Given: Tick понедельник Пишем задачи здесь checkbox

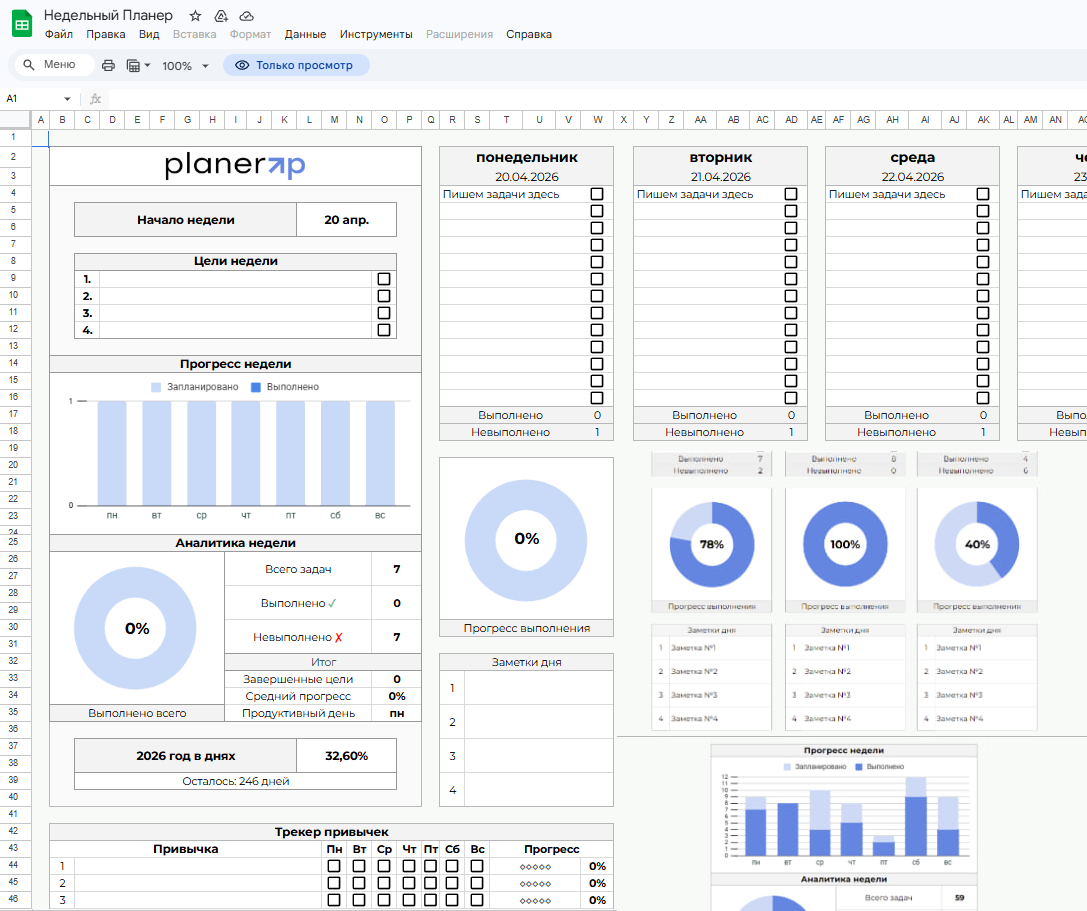Looking at the screenshot, I should pyautogui.click(x=597, y=194).
